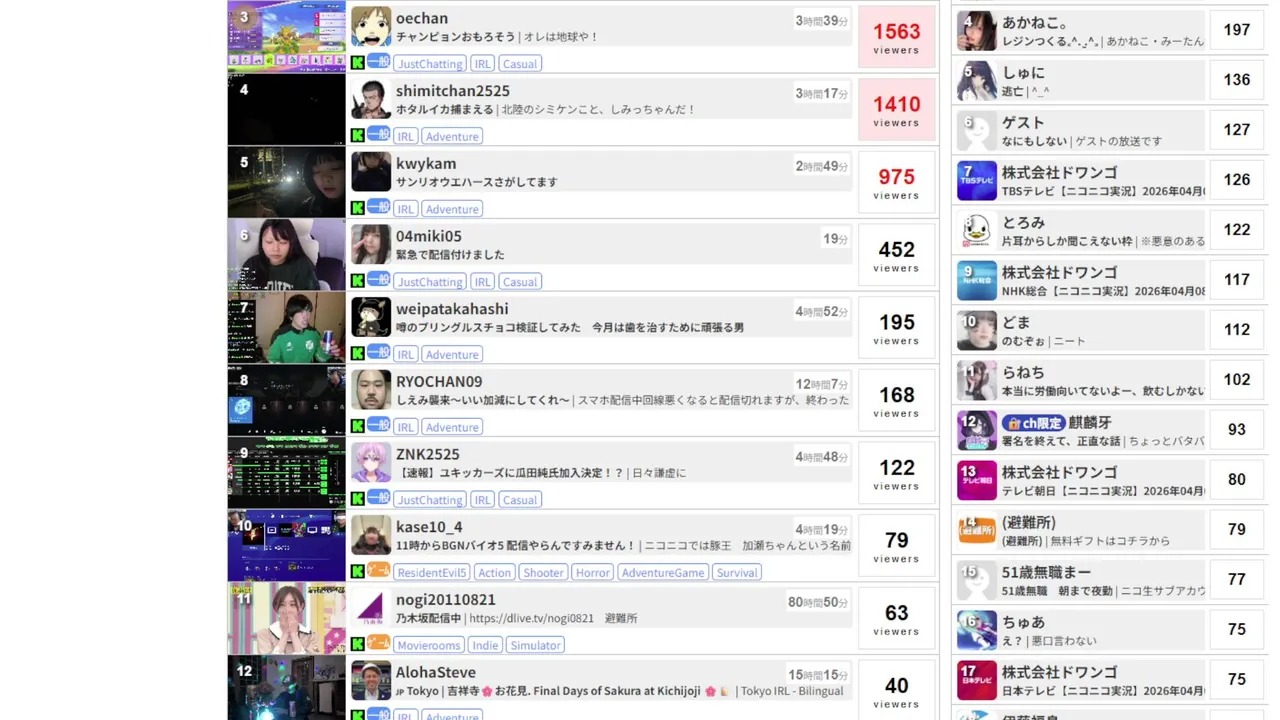Open the ZNK2525 username link

point(428,454)
